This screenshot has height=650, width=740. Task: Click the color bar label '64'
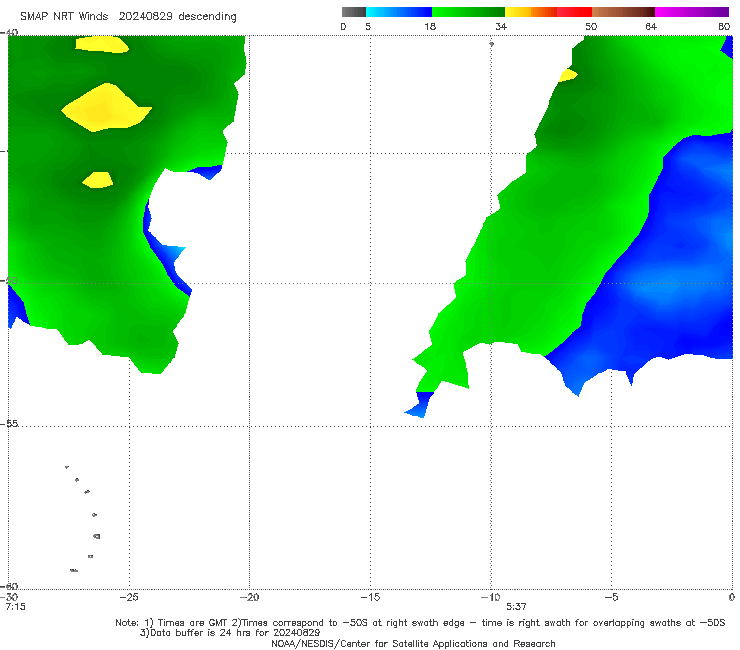(x=651, y=26)
